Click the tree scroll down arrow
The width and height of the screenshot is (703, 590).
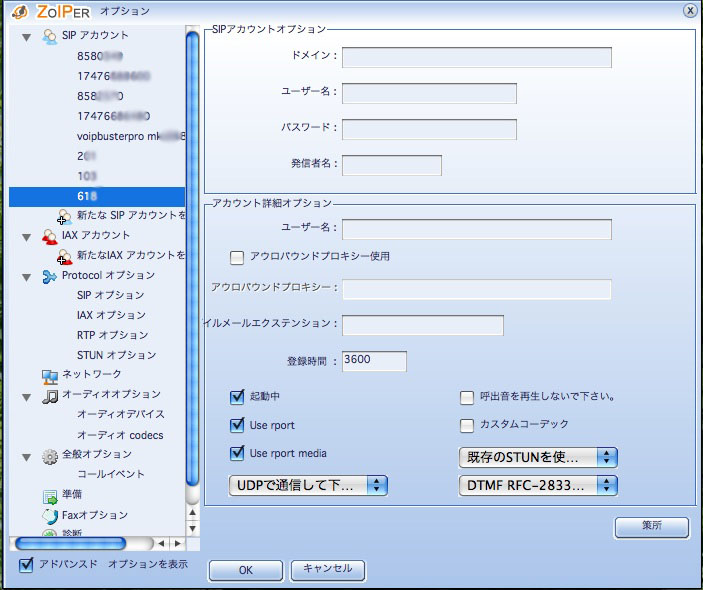click(x=192, y=529)
